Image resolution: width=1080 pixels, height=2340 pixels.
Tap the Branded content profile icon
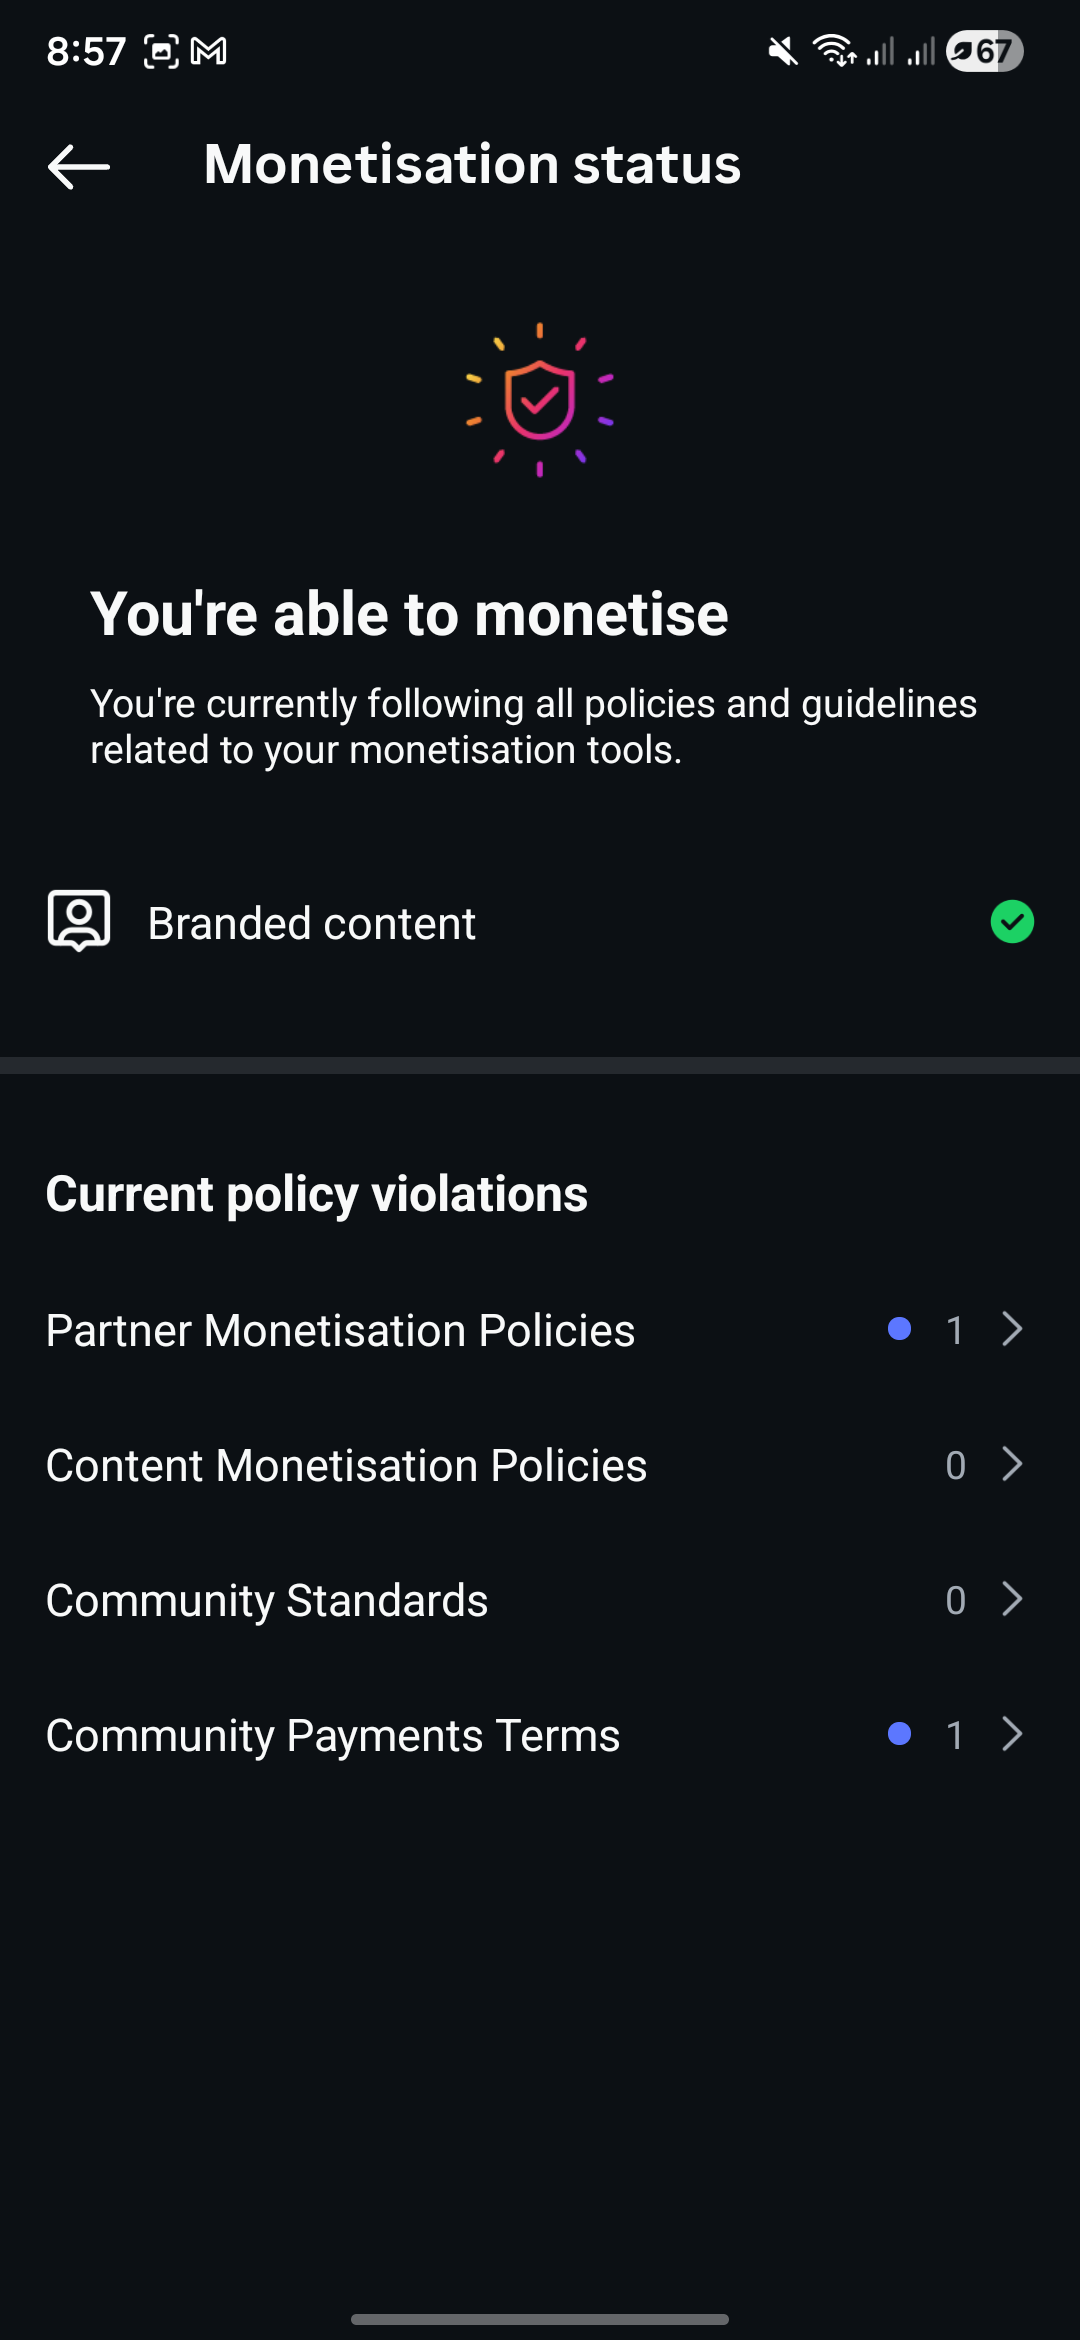(79, 921)
